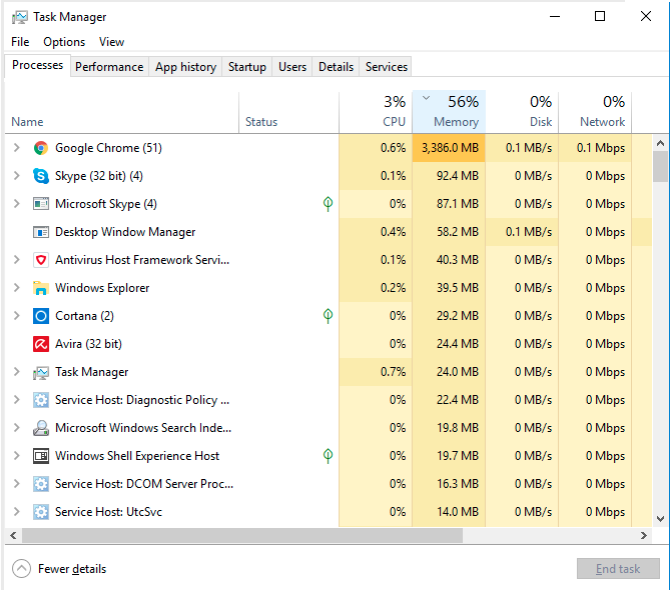Viewport: 670px width, 590px height.
Task: Click the vertical scrollbar up arrow
Action: coord(660,143)
